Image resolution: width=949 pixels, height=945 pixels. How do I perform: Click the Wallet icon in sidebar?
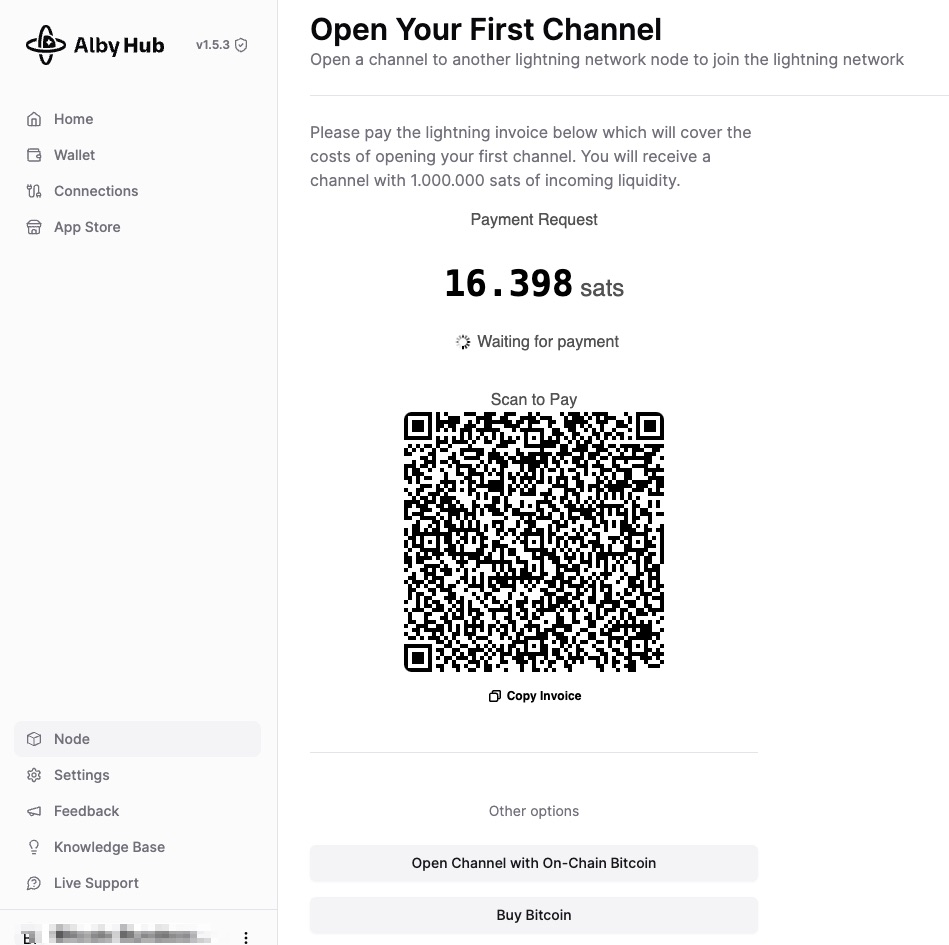34,156
